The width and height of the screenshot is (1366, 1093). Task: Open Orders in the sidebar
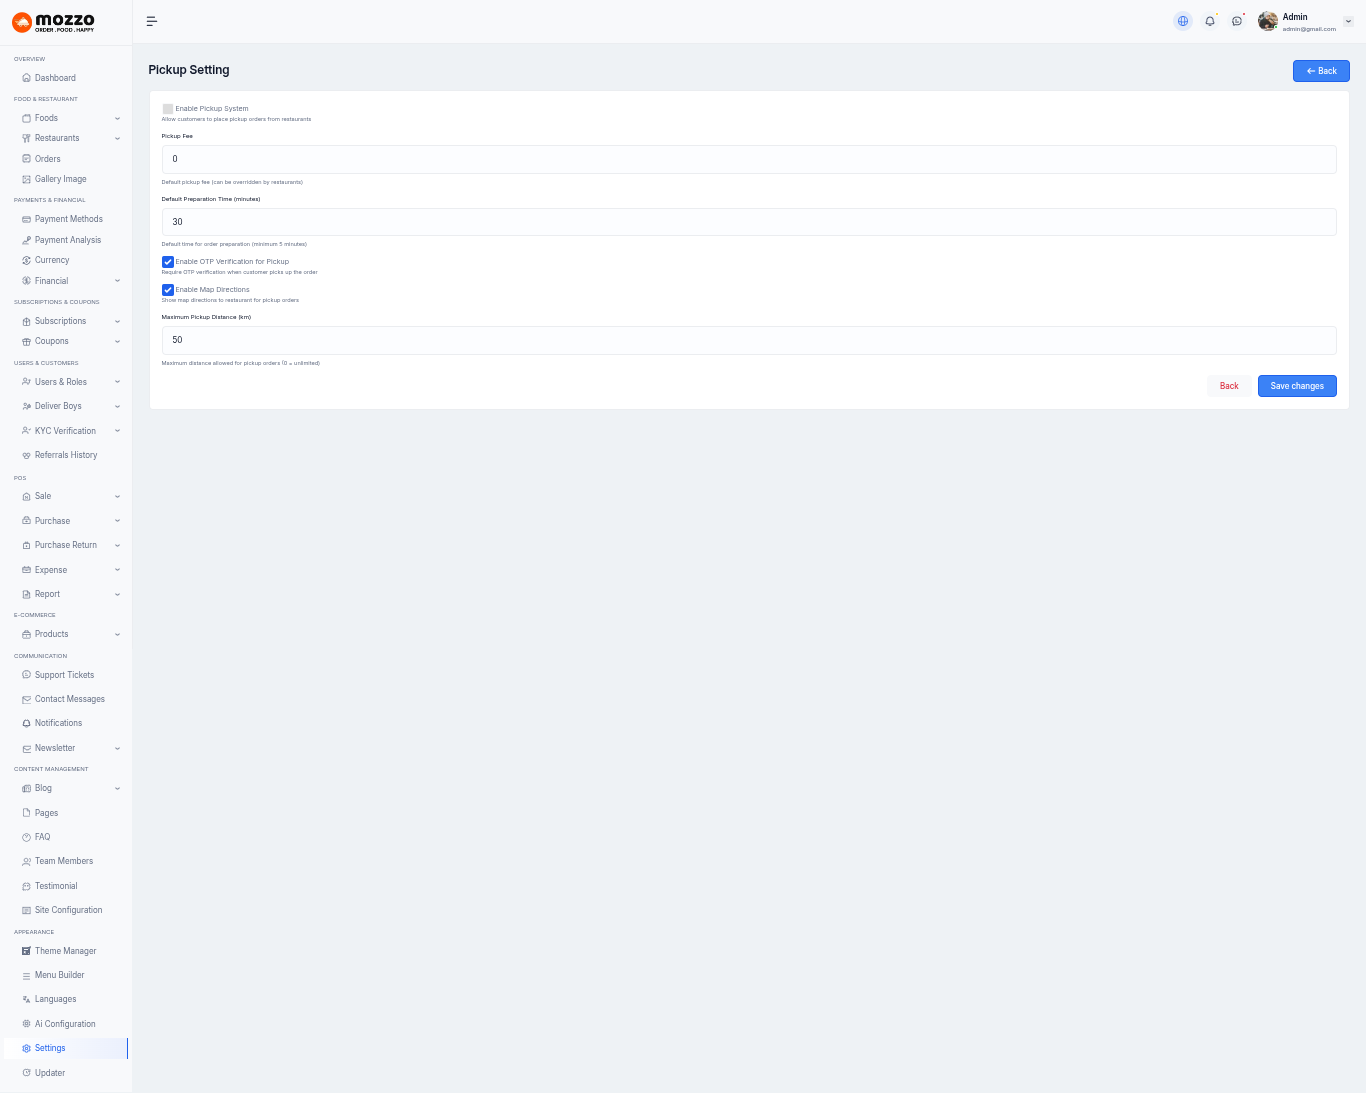pos(48,159)
